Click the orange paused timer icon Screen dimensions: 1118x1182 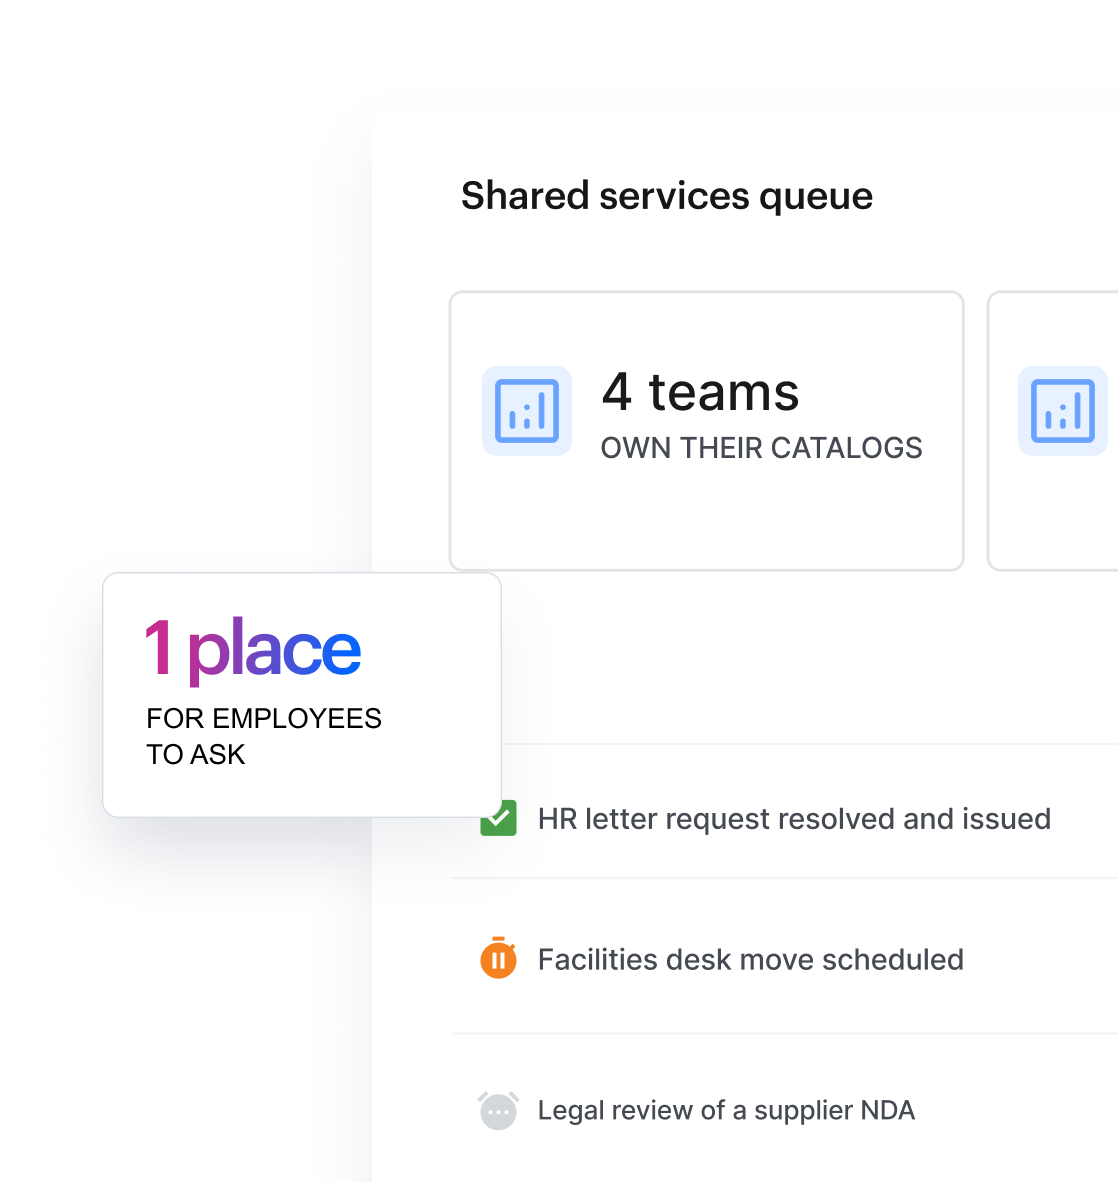click(x=498, y=958)
